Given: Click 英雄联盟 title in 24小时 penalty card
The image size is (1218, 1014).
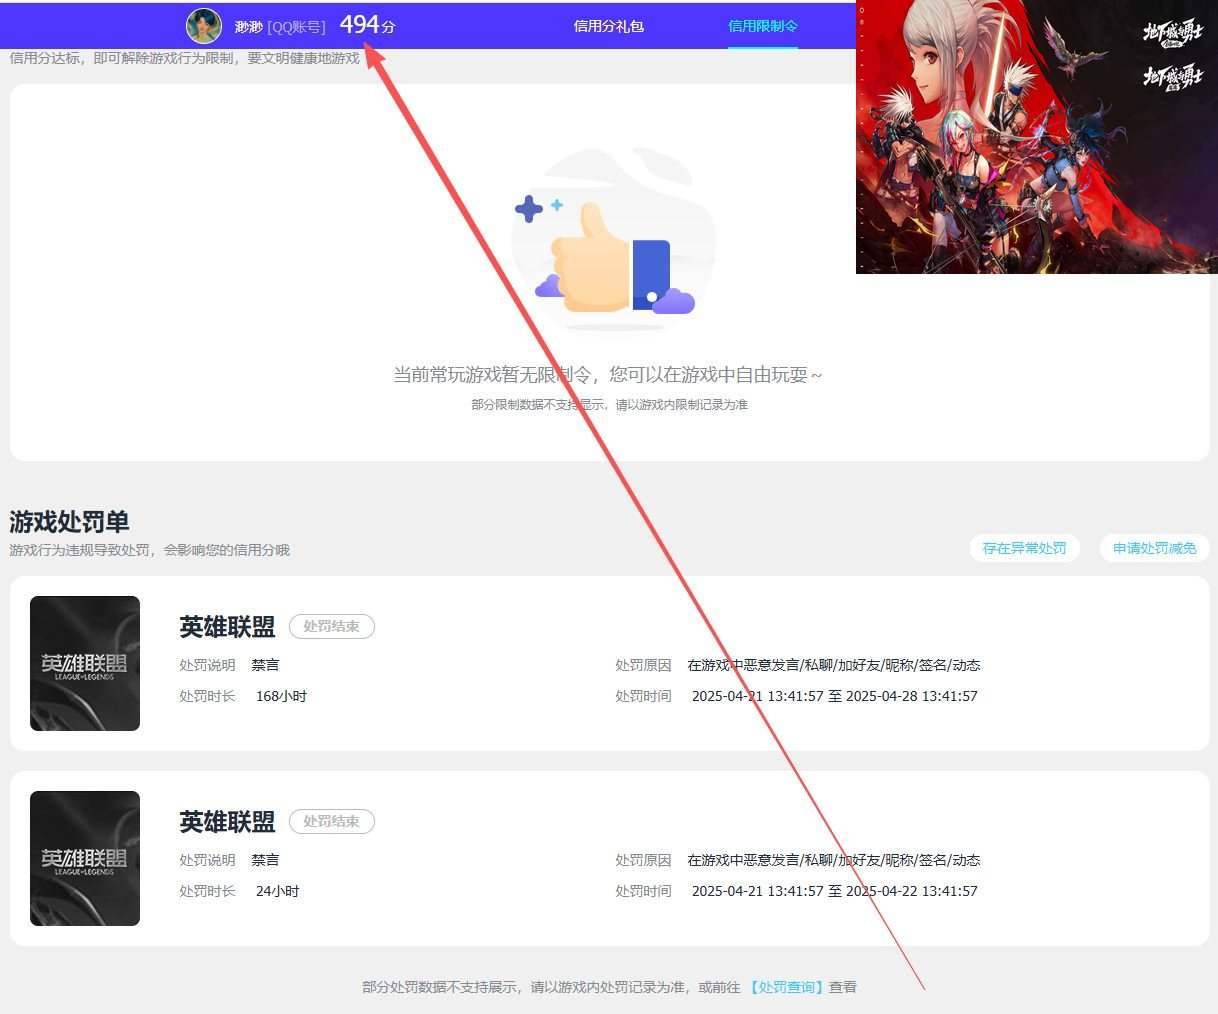Looking at the screenshot, I should point(227,822).
